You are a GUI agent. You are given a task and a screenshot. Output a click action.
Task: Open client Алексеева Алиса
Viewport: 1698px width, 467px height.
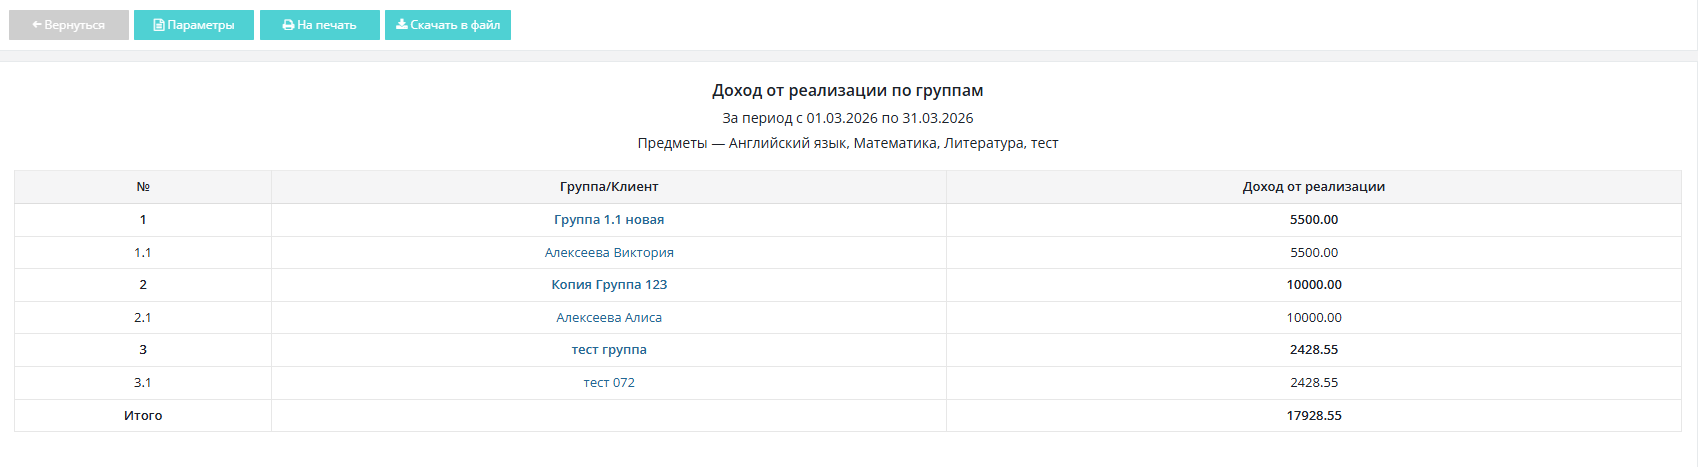tap(609, 318)
